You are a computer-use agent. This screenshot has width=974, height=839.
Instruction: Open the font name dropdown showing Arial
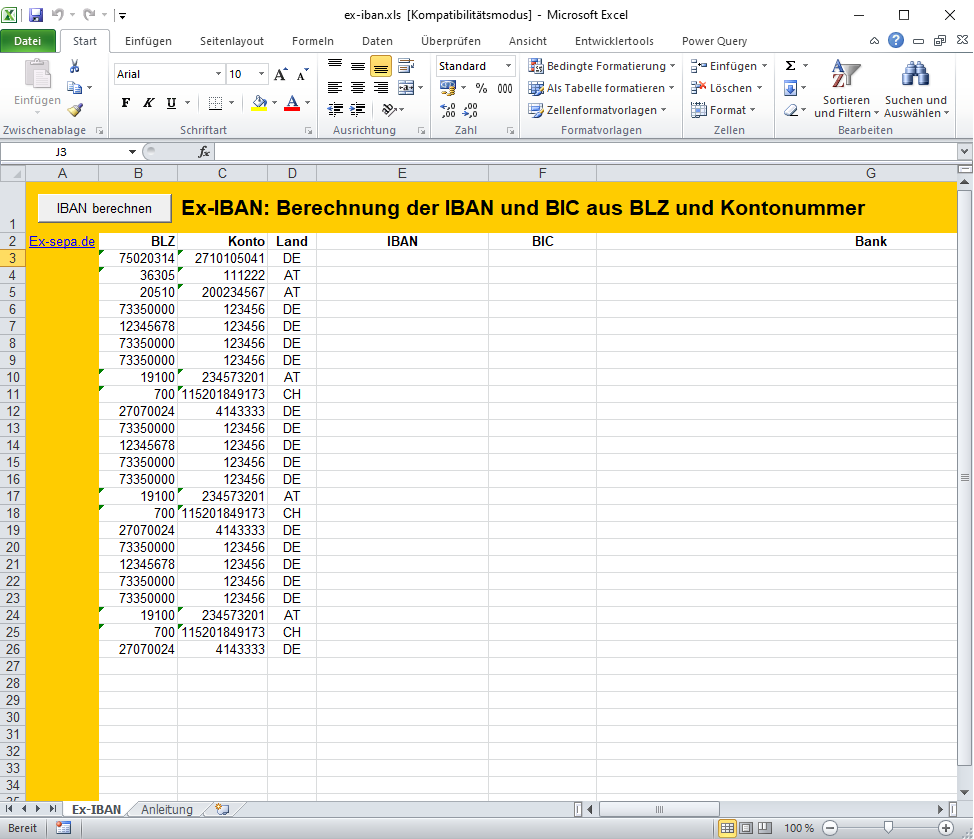point(219,74)
